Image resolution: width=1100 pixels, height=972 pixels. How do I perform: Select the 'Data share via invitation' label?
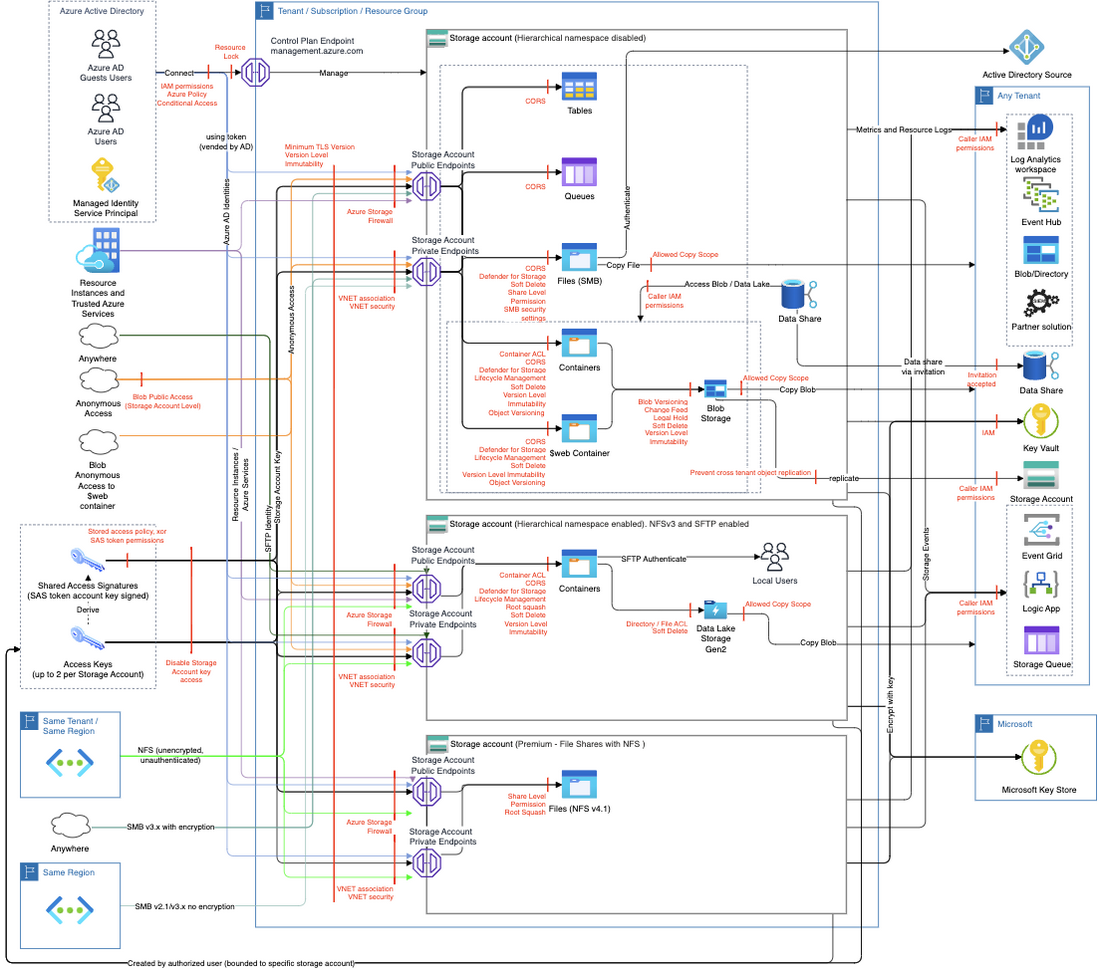click(x=923, y=367)
